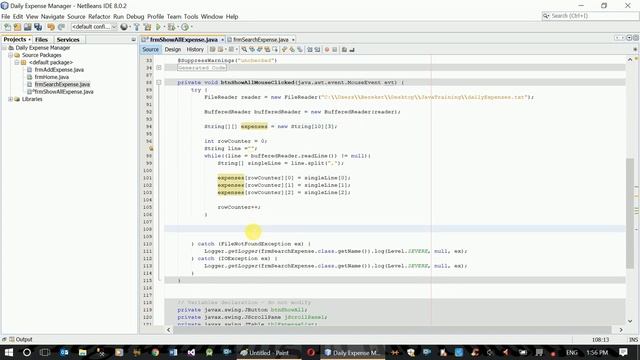
Task: Open Untitled - Paint from the taskbar
Action: click(269, 353)
